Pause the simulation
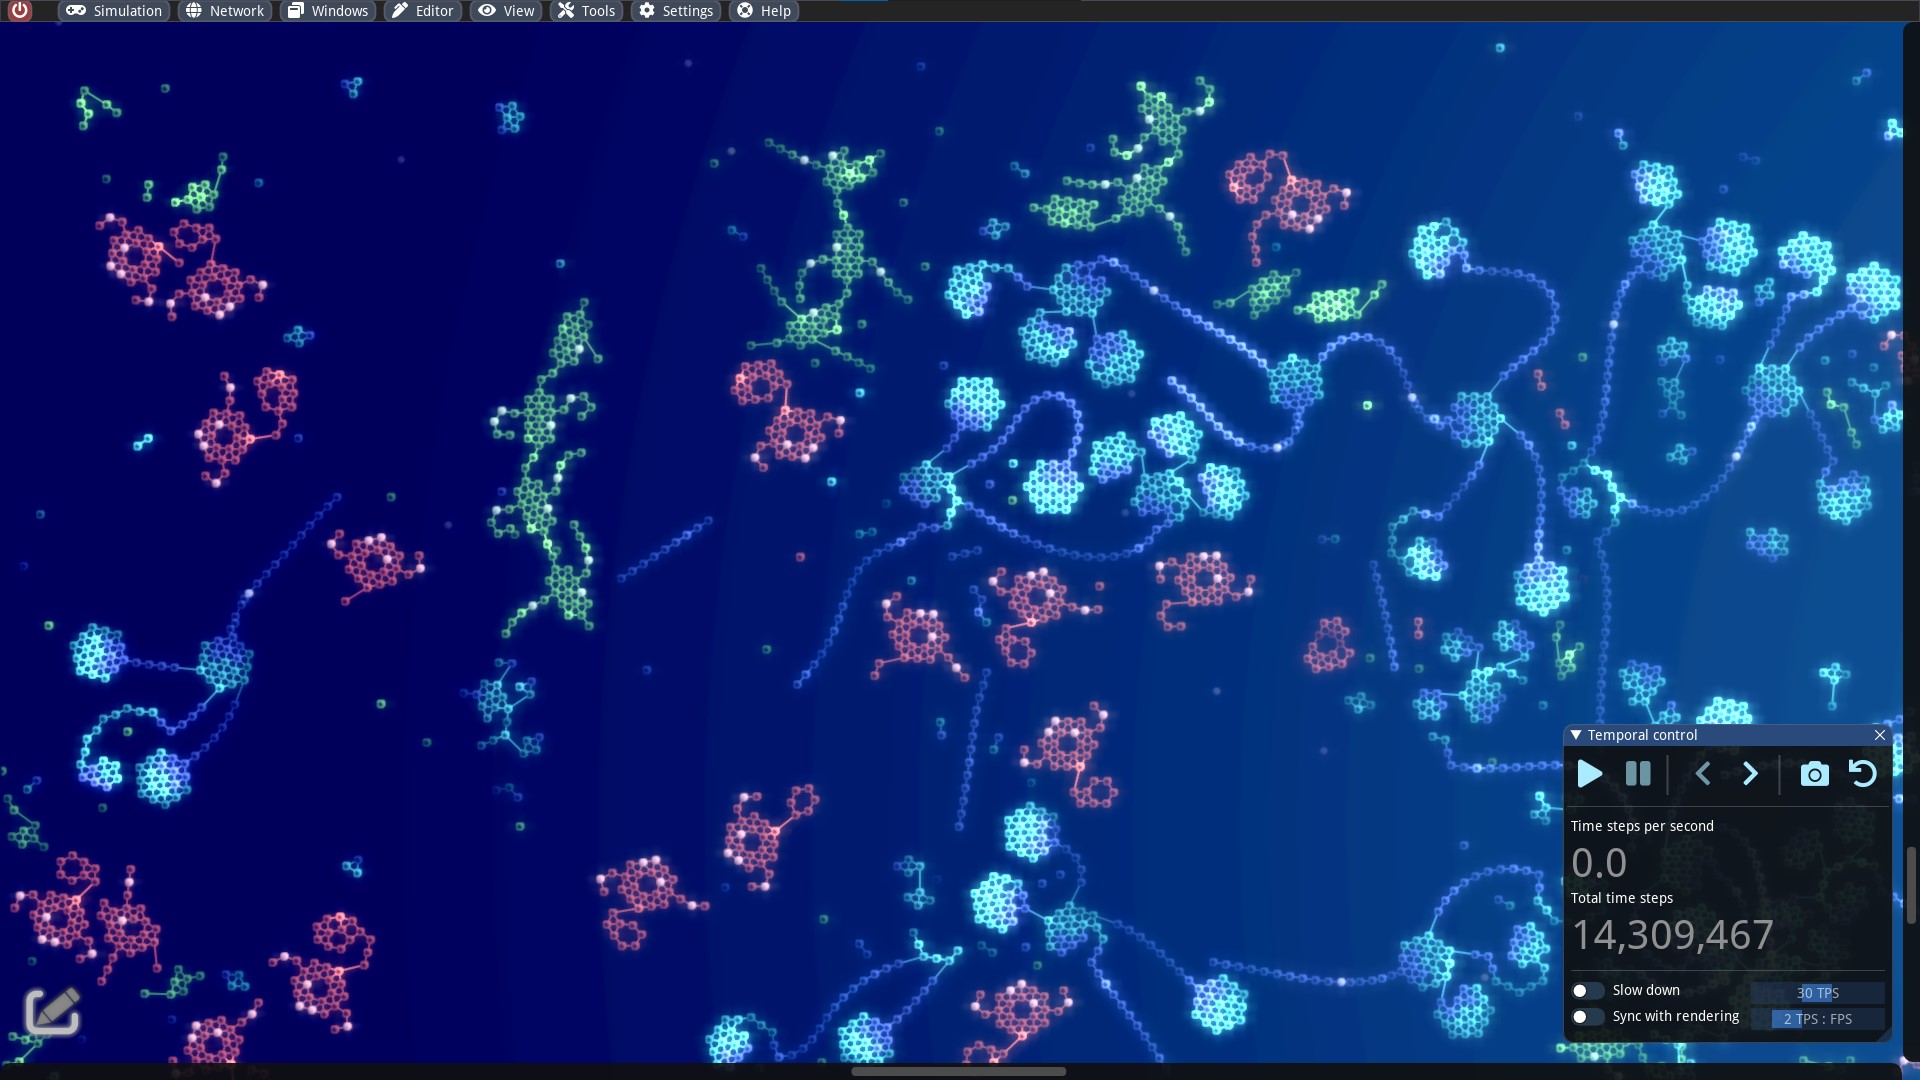 tap(1638, 774)
